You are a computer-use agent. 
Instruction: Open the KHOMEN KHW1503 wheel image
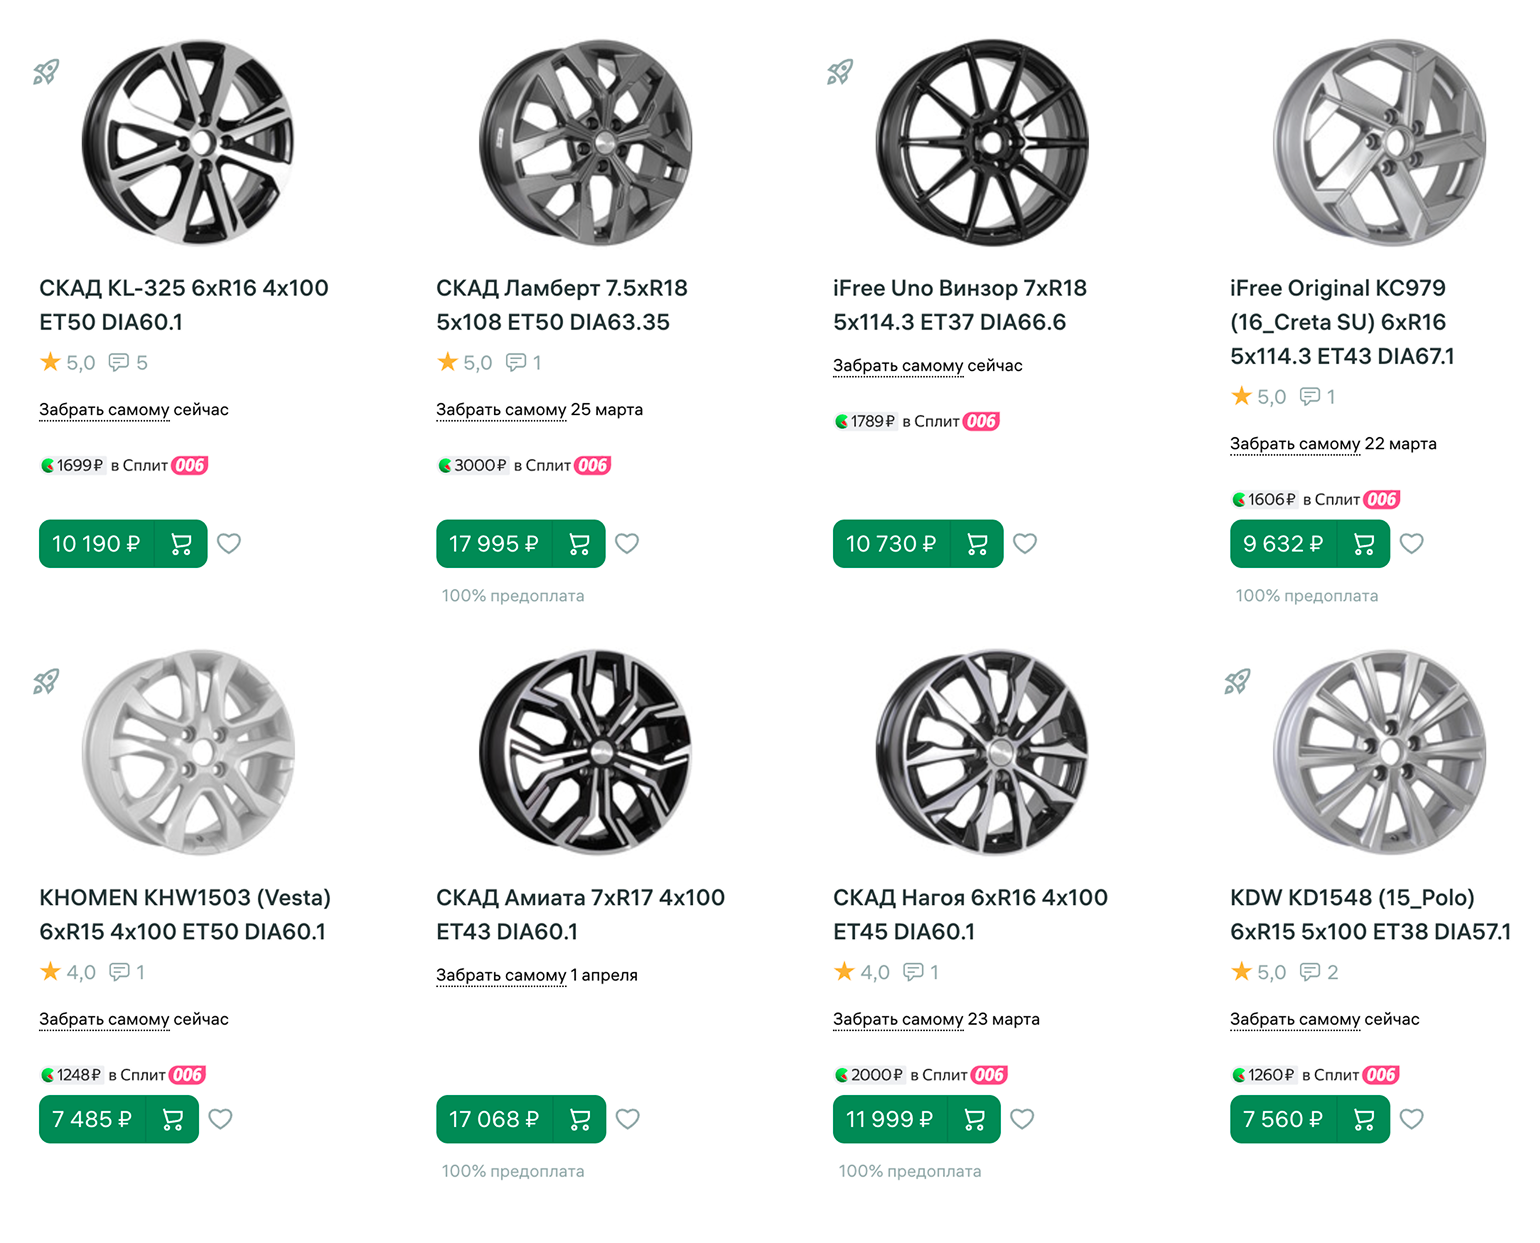point(188,753)
